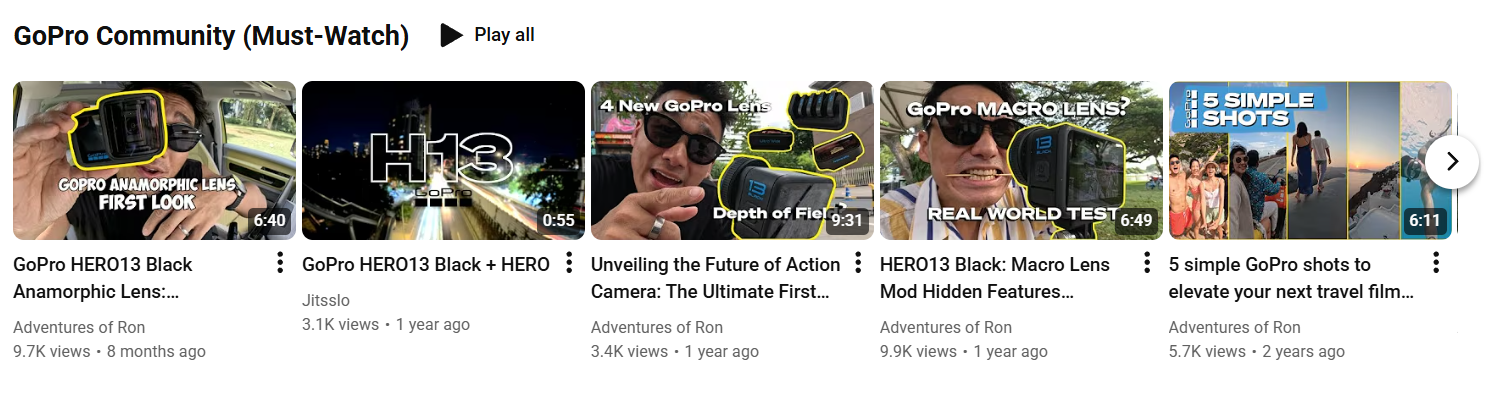Open title GoPro HERO13 Black Anamorphic Lens

tap(103, 278)
